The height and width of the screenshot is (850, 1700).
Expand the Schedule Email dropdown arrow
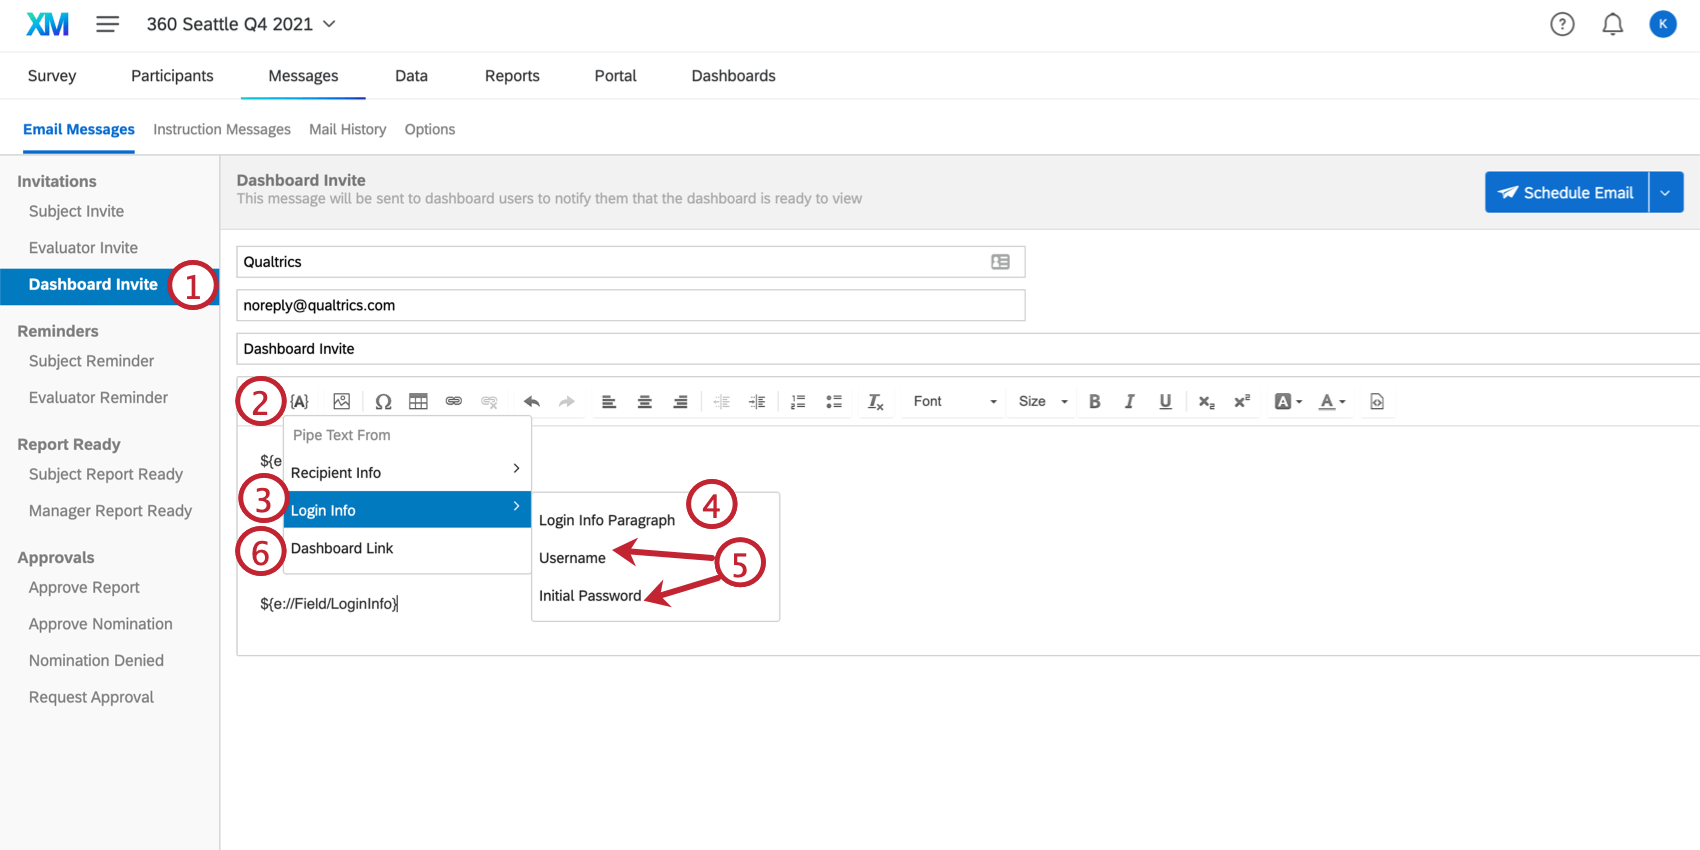tap(1666, 192)
